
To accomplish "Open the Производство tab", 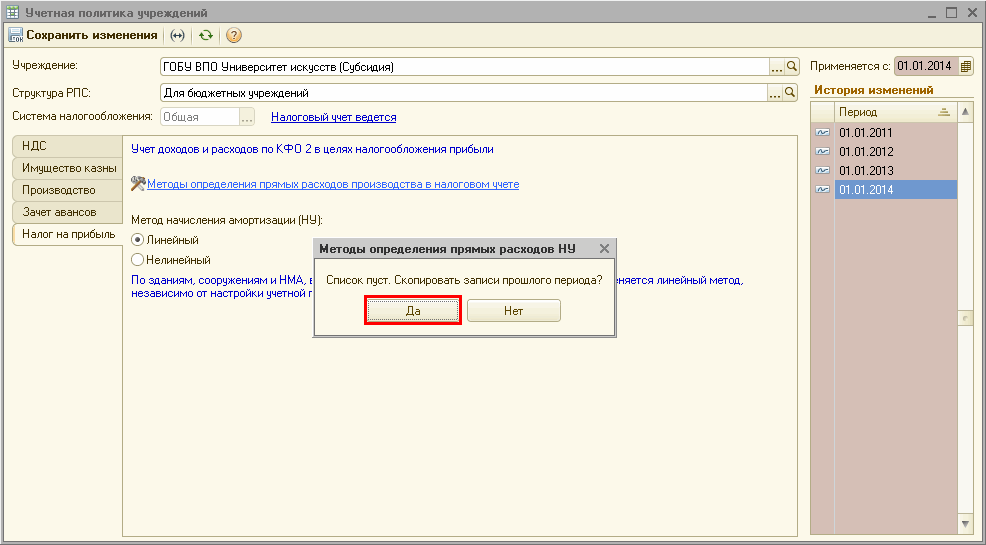I will click(x=68, y=190).
